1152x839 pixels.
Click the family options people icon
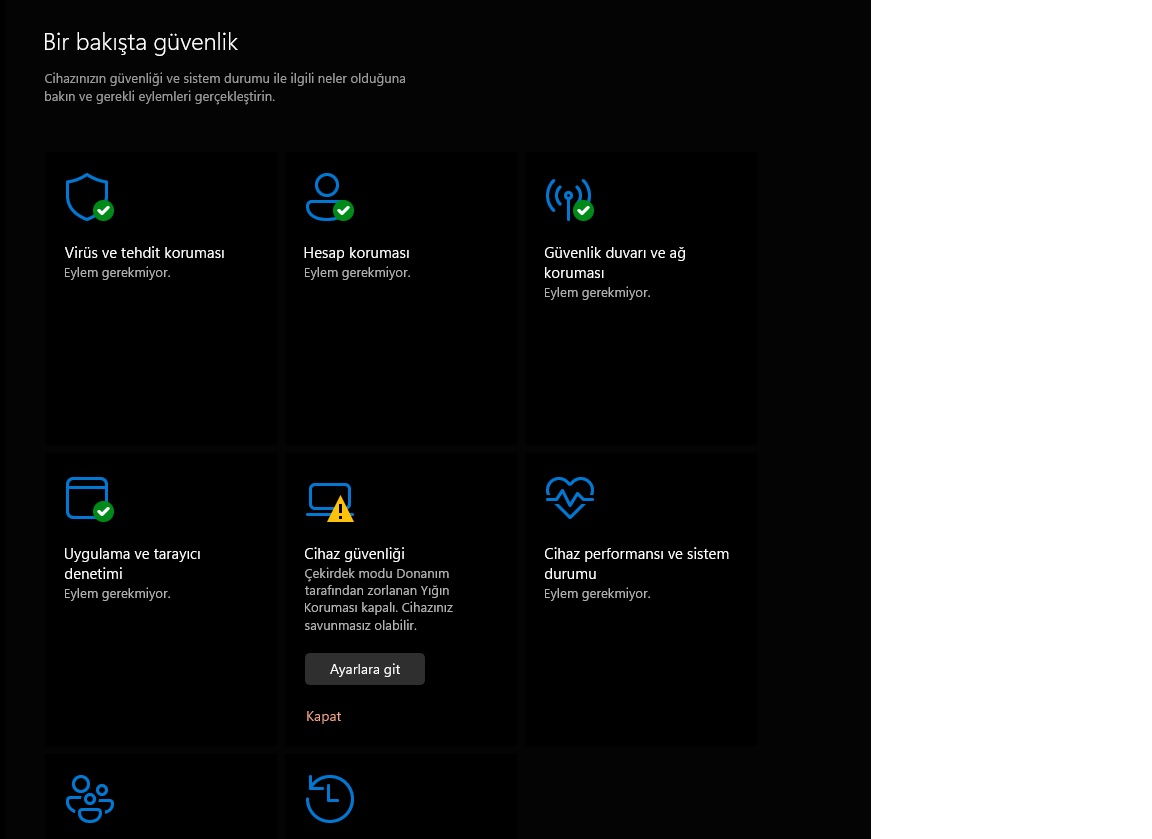tap(90, 799)
